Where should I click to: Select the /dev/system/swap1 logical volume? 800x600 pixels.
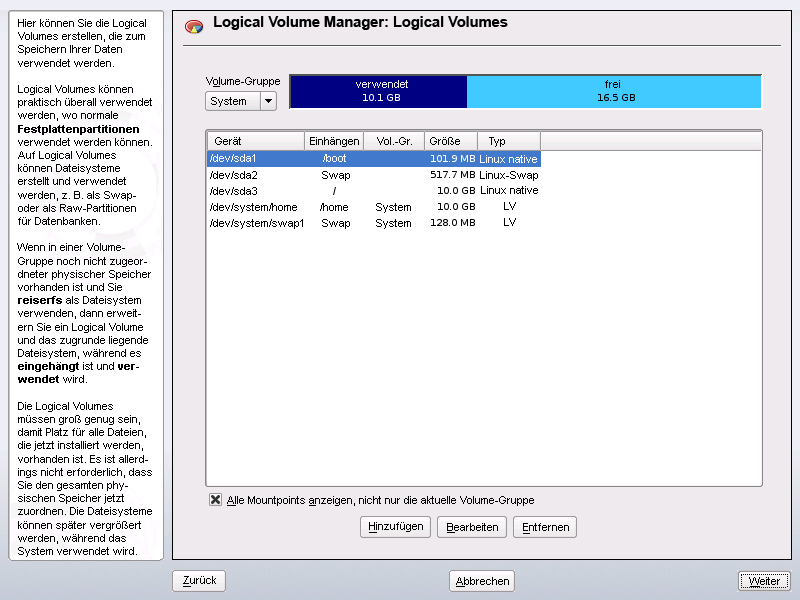pos(373,223)
